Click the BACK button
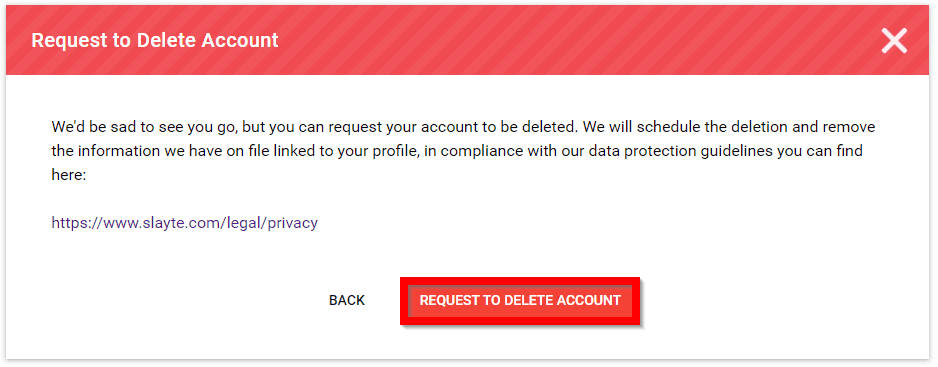Image resolution: width=938 pixels, height=367 pixels. pyautogui.click(x=347, y=301)
